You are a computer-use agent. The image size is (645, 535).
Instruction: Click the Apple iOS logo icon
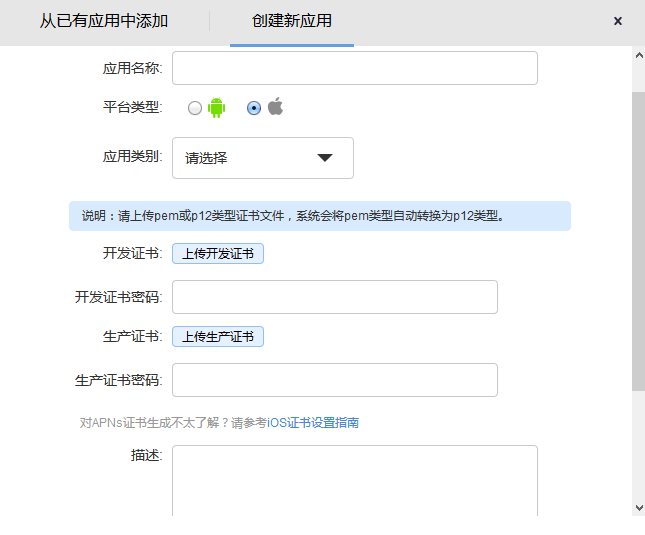(275, 107)
